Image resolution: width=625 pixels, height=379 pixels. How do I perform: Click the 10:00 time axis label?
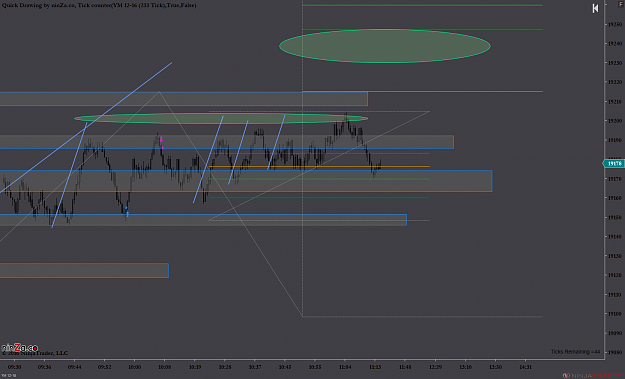coord(134,367)
